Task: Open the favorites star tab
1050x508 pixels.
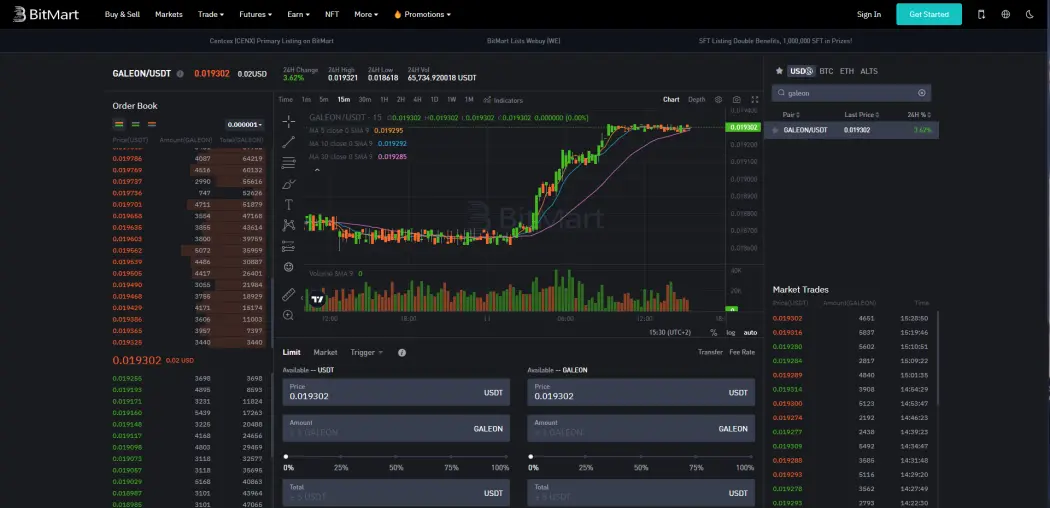Action: [x=779, y=70]
